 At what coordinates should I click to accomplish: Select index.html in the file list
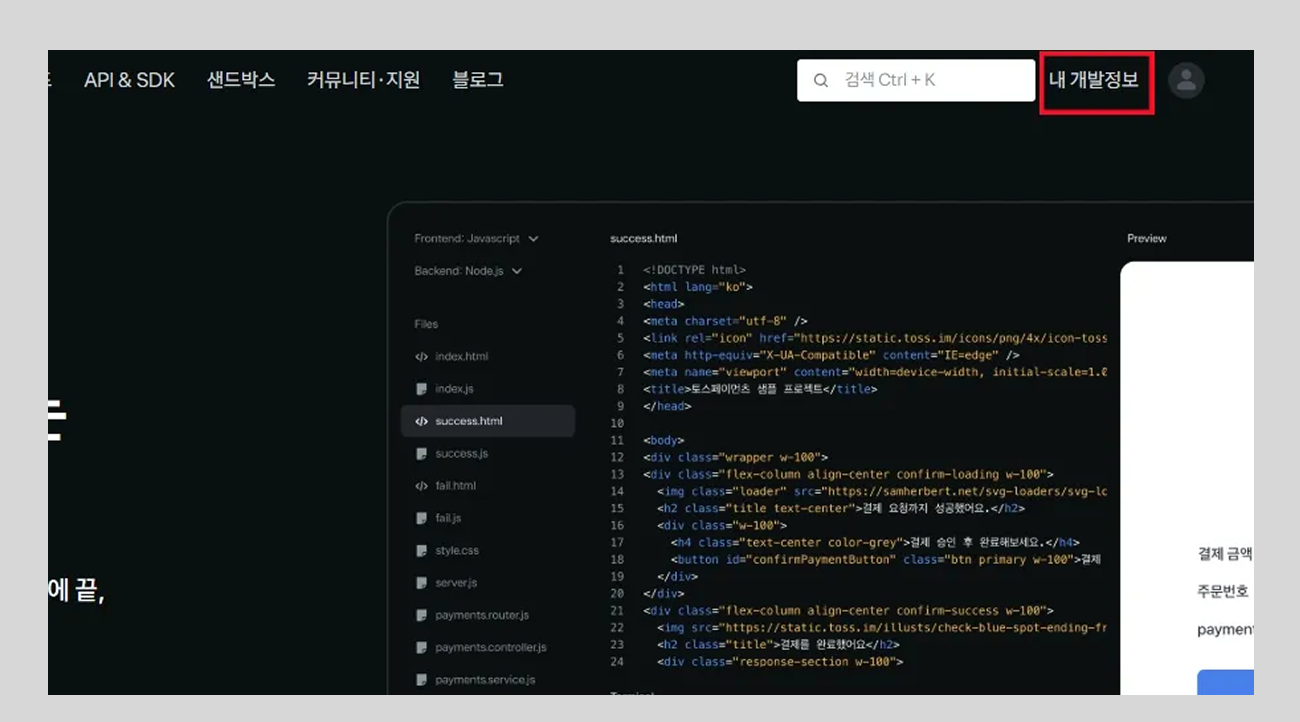(x=461, y=357)
